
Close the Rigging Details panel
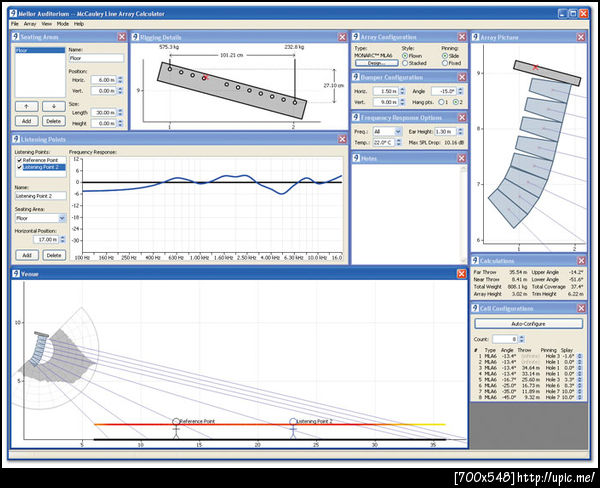click(x=342, y=37)
